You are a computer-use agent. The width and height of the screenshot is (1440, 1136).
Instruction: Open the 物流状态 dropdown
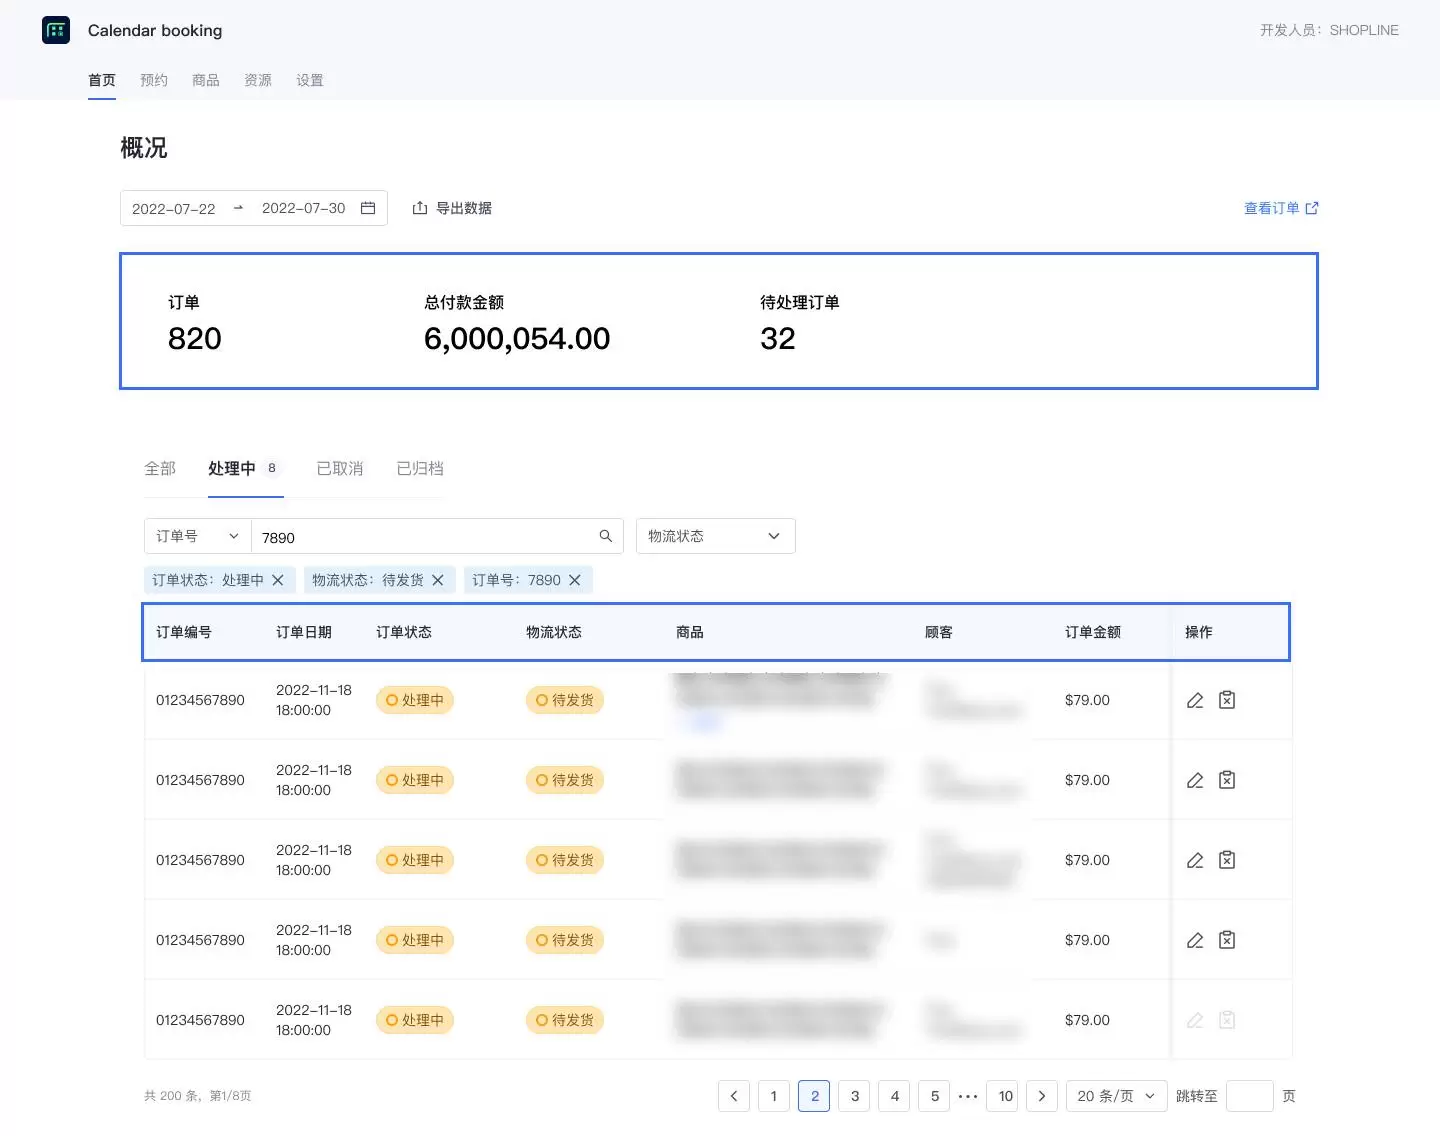715,536
